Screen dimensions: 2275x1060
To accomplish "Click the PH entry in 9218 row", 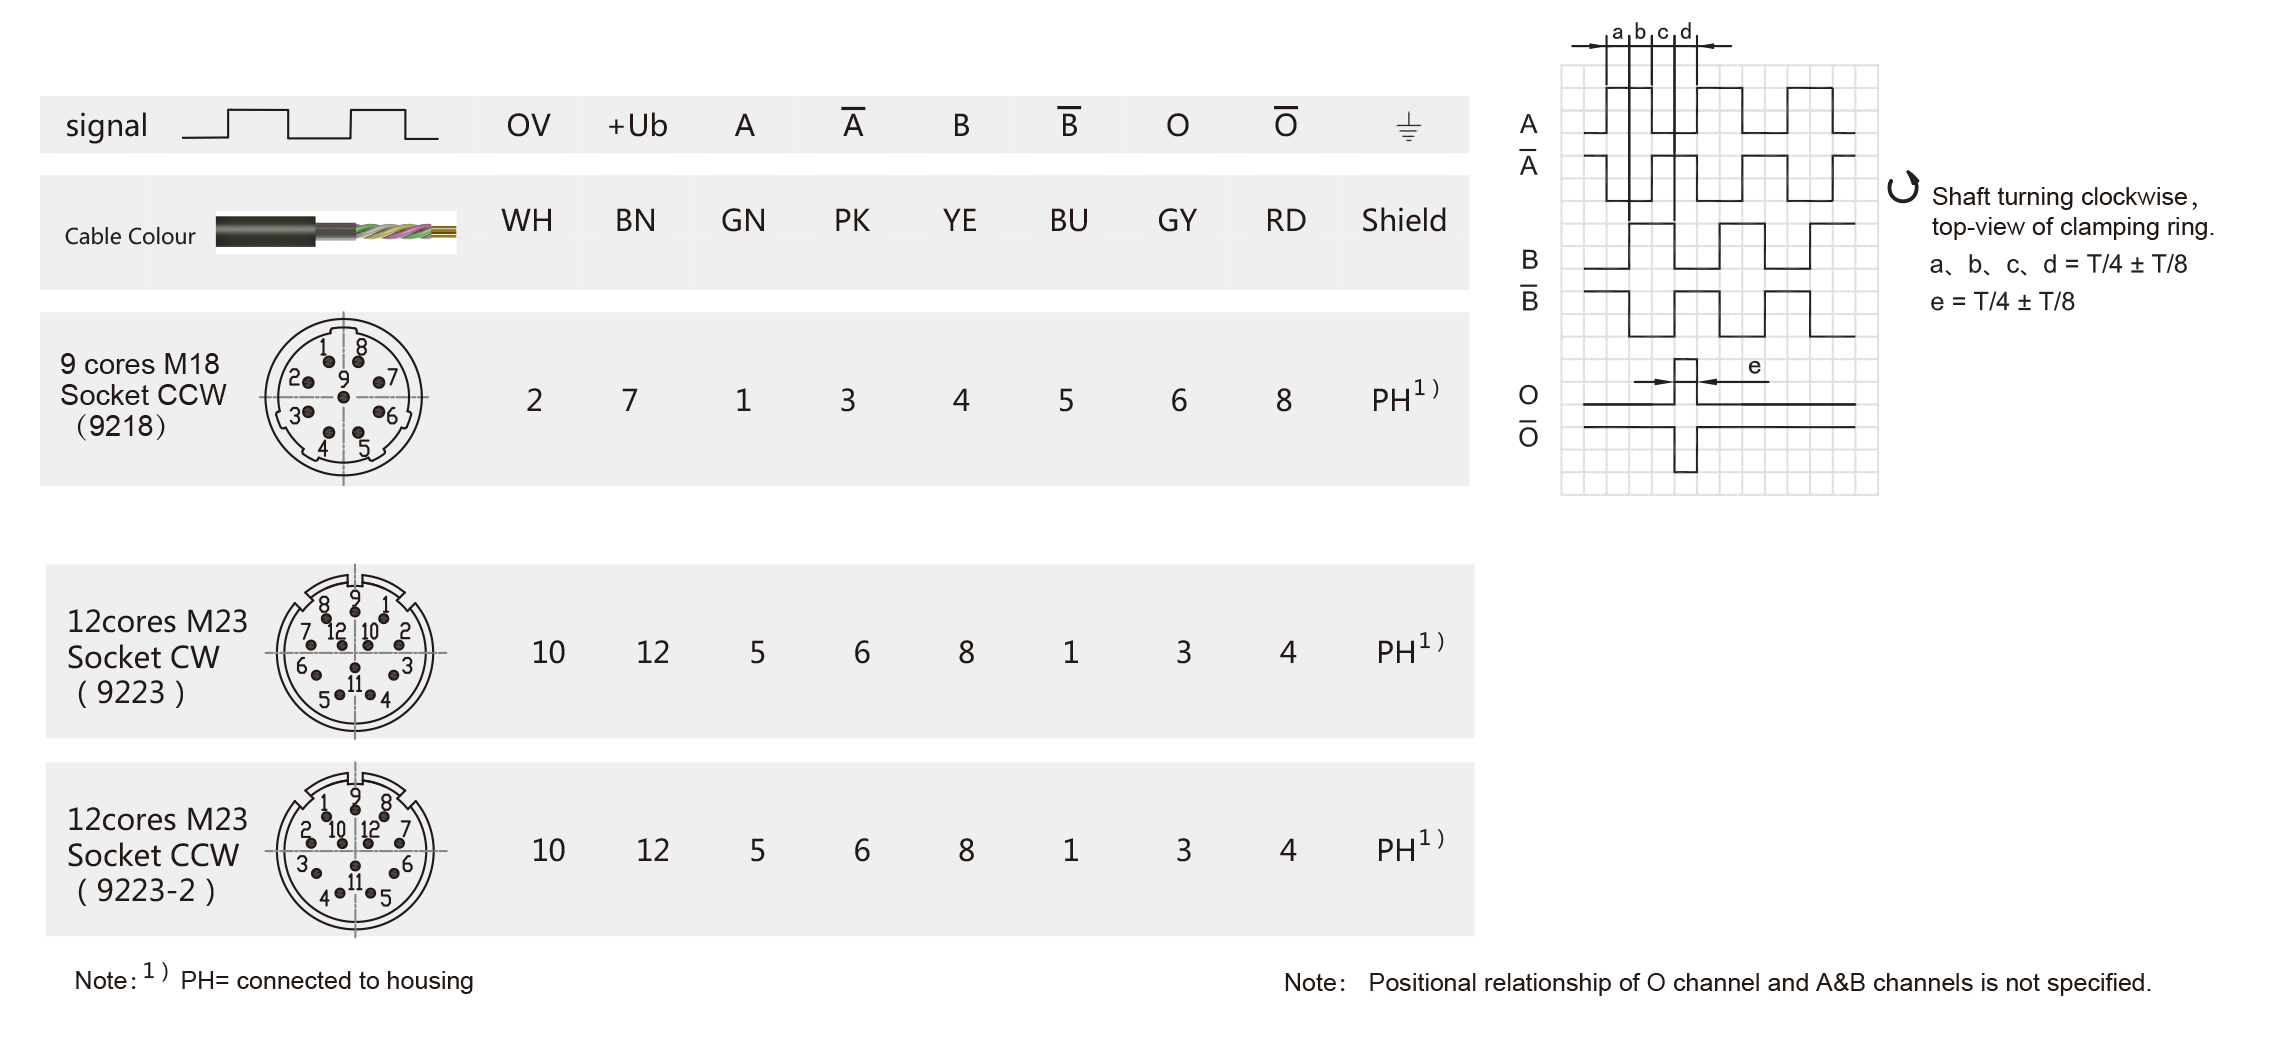I will (1405, 396).
